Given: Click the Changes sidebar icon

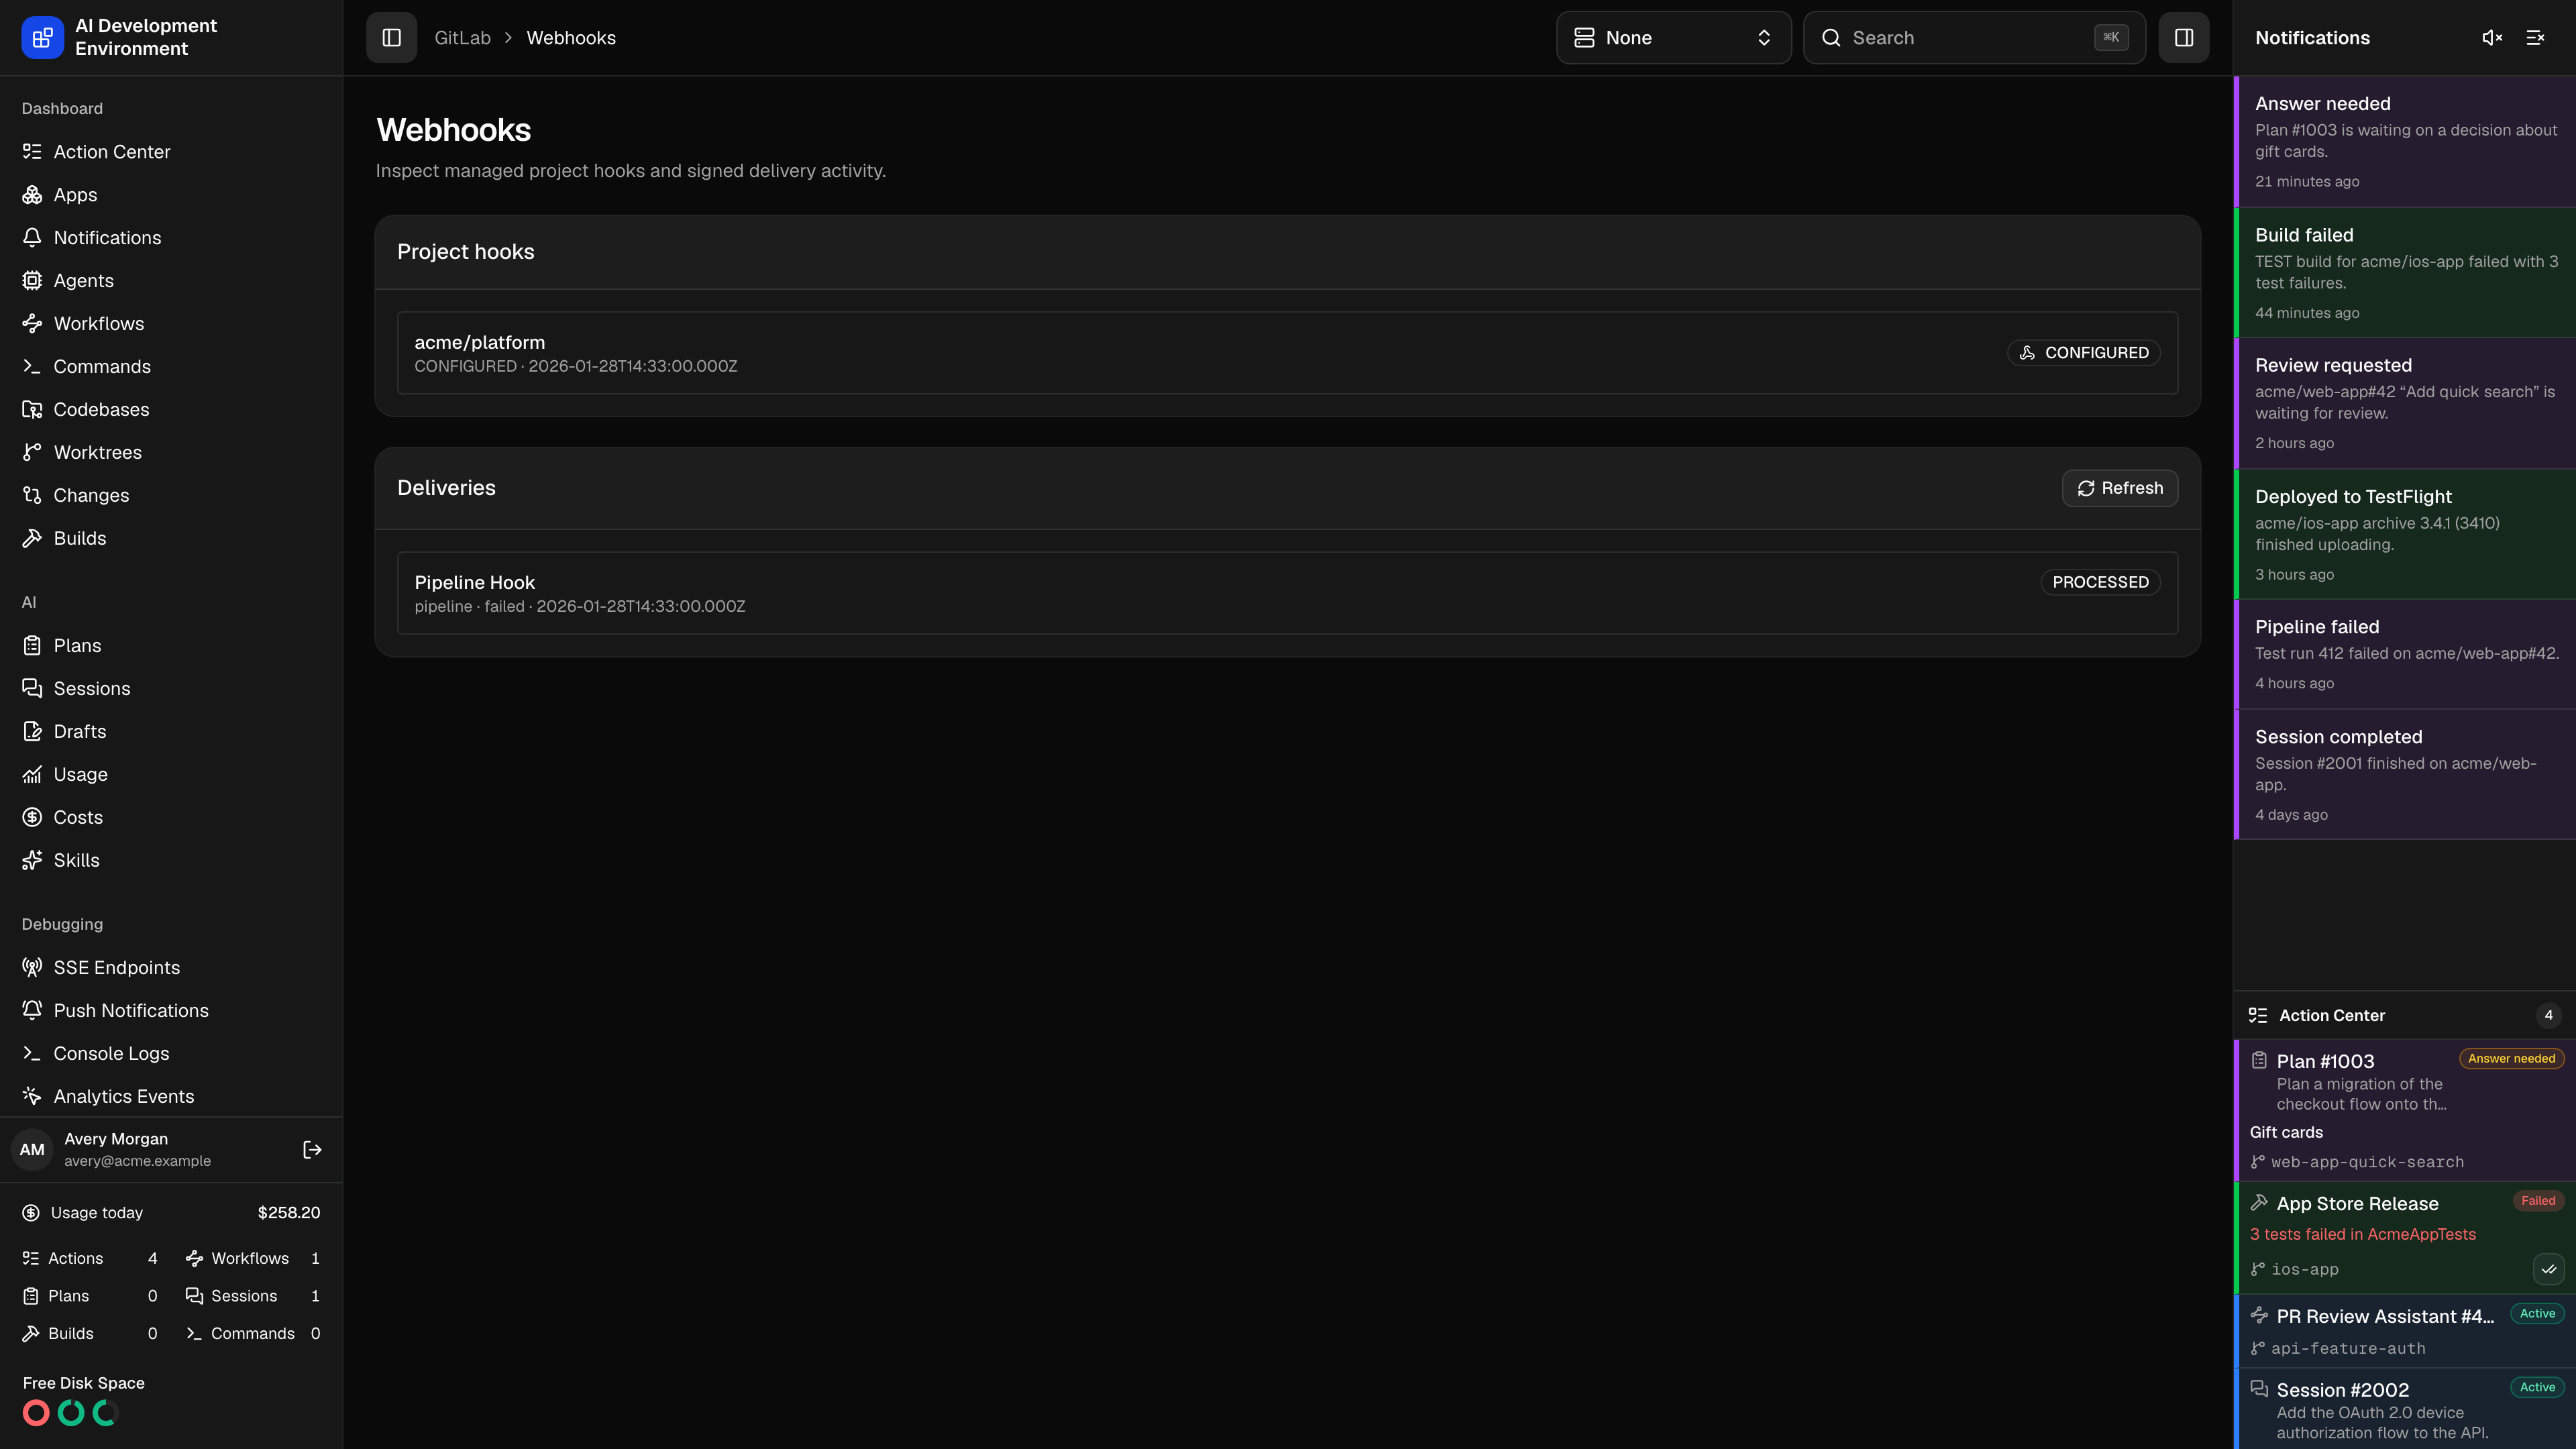Looking at the screenshot, I should coord(32,496).
